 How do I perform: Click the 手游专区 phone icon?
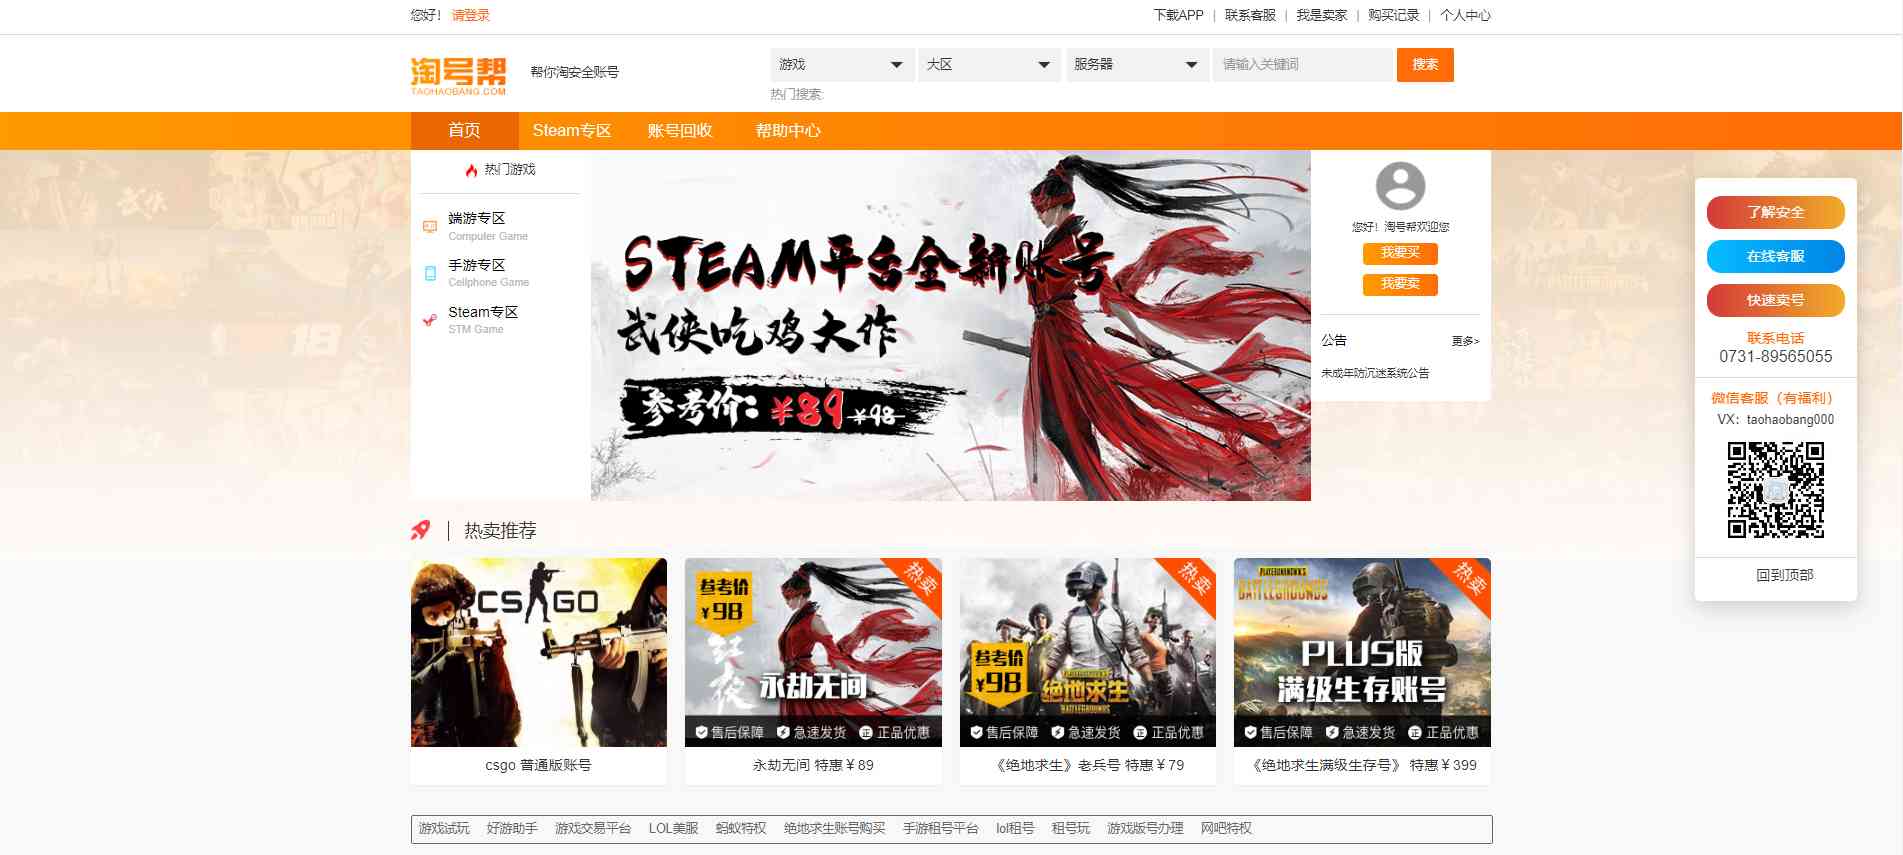pyautogui.click(x=430, y=273)
